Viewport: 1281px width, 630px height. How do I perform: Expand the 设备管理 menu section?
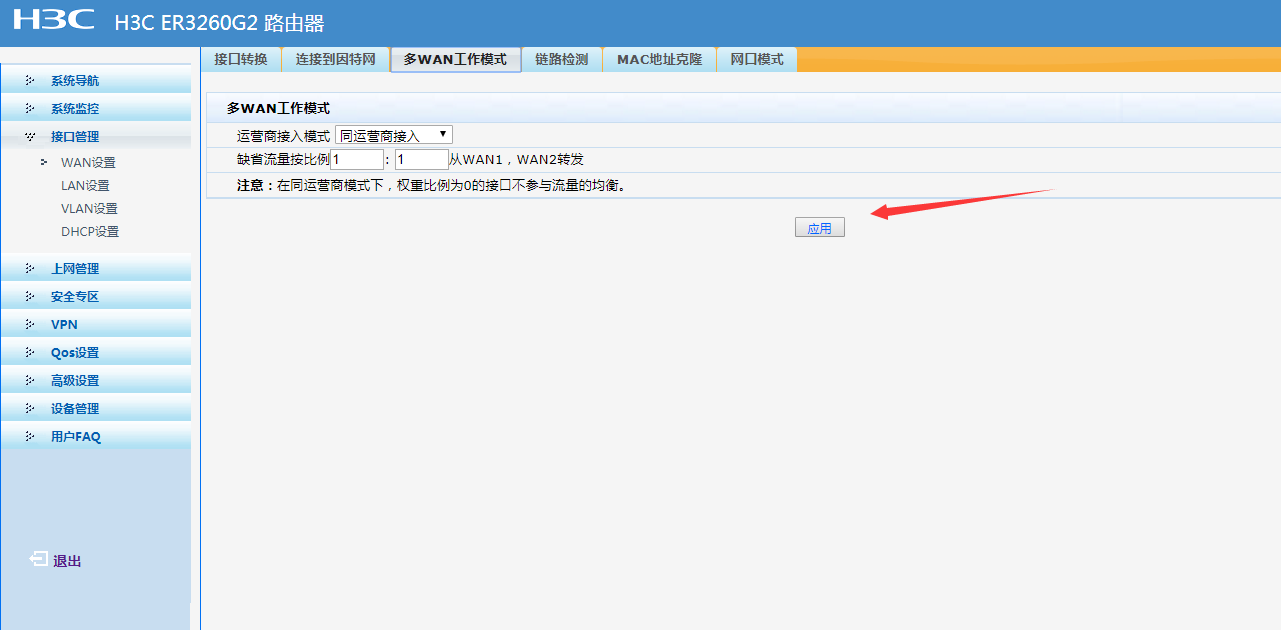[96, 409]
